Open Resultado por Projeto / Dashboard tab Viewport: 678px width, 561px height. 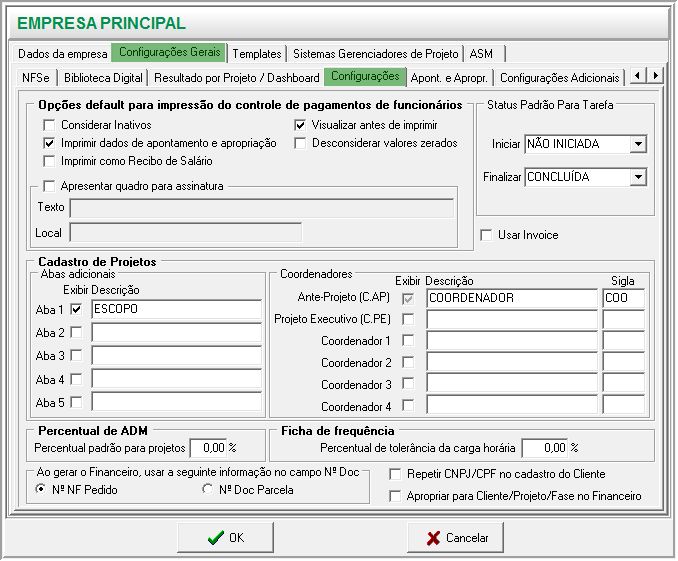click(x=237, y=78)
